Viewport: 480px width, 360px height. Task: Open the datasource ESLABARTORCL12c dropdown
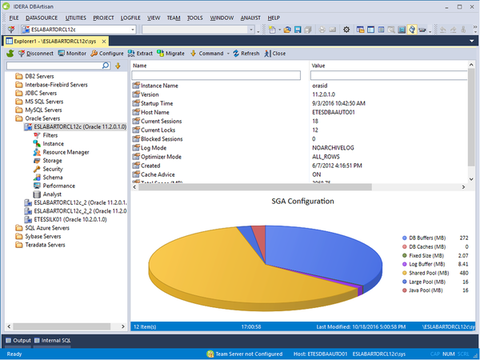133,30
